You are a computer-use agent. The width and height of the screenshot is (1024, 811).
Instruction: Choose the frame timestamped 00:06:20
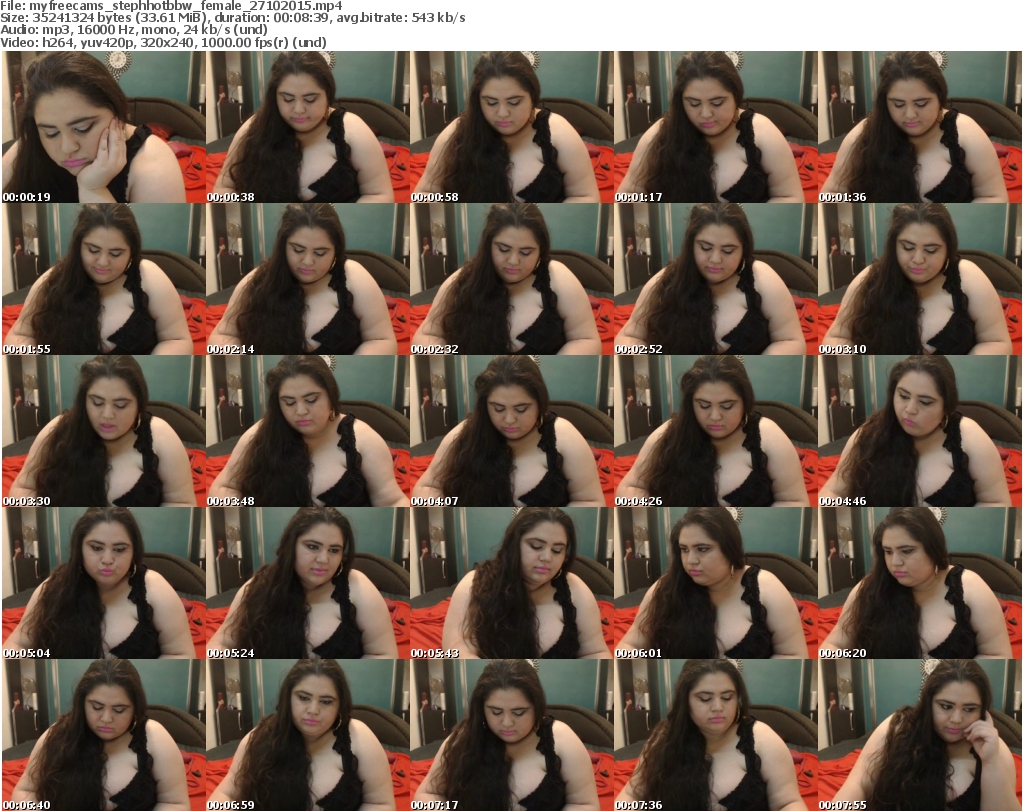[920, 583]
